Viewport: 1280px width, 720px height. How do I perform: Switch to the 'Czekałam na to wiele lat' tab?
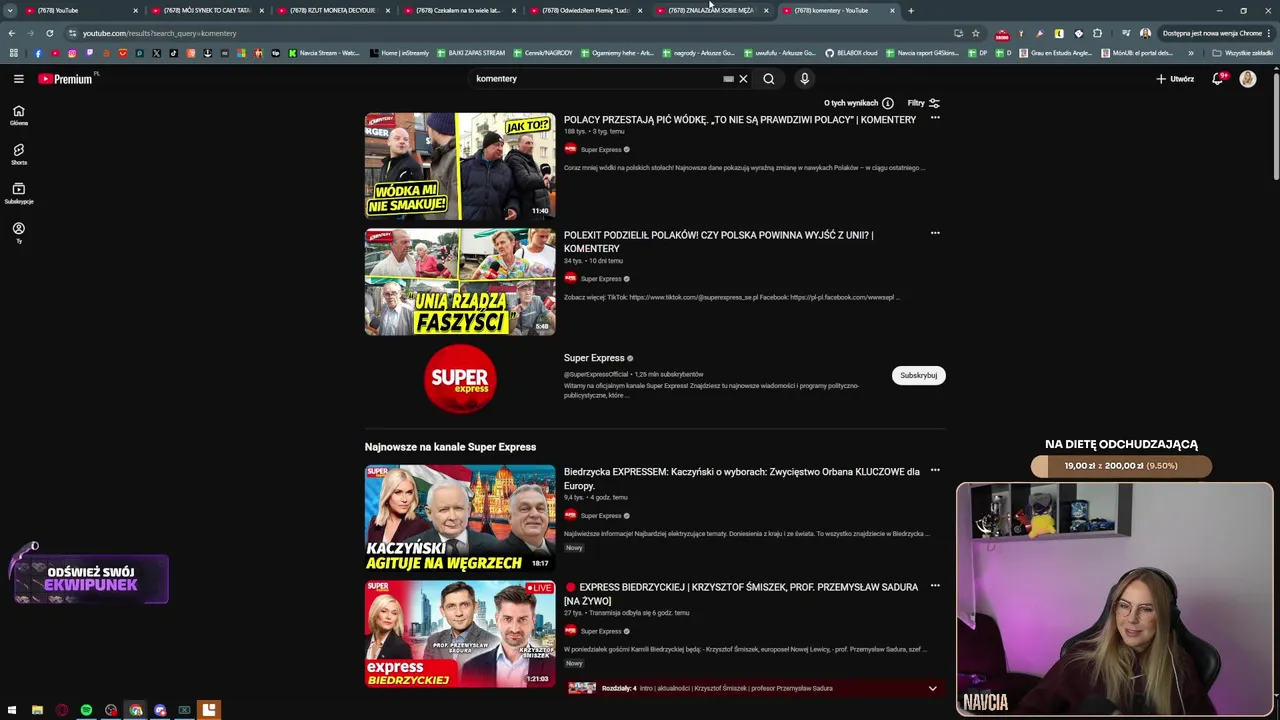coord(458,11)
